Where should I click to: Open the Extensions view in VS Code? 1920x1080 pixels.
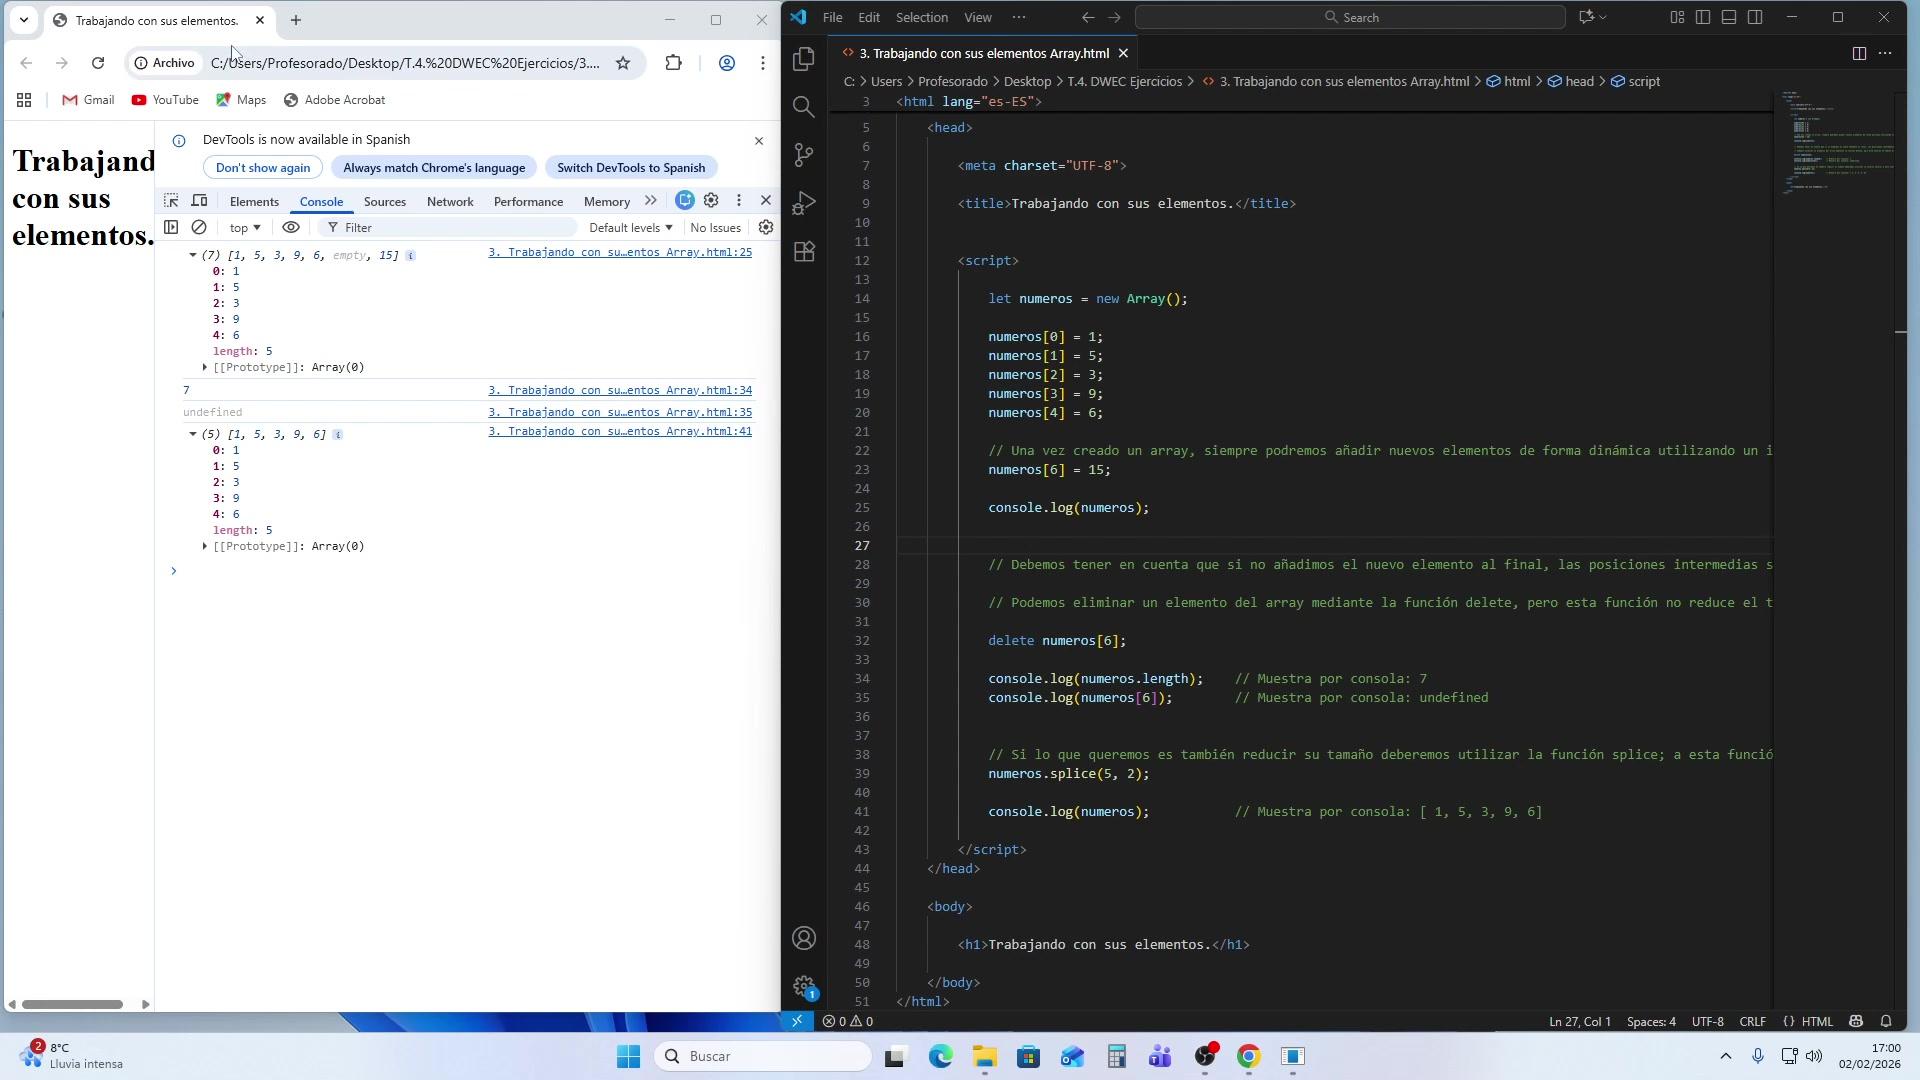804,251
